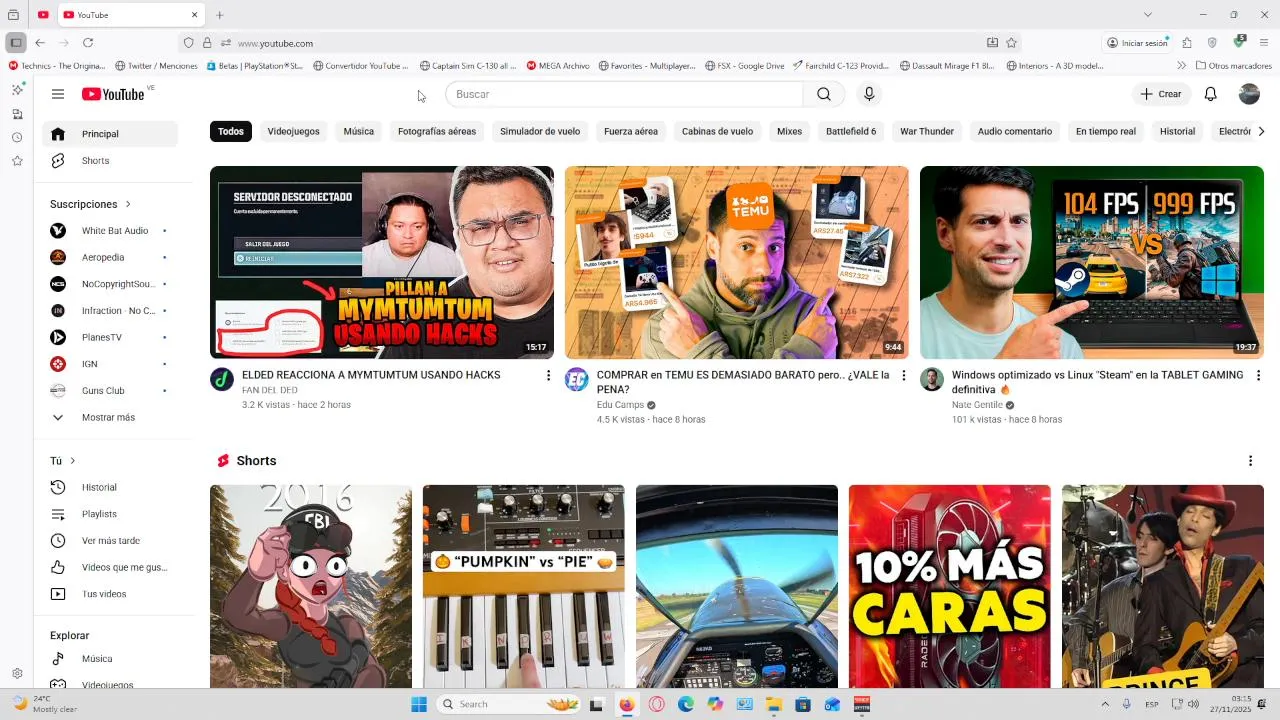Select the Battlefield 6 chip
The width and height of the screenshot is (1280, 720).
click(x=851, y=131)
